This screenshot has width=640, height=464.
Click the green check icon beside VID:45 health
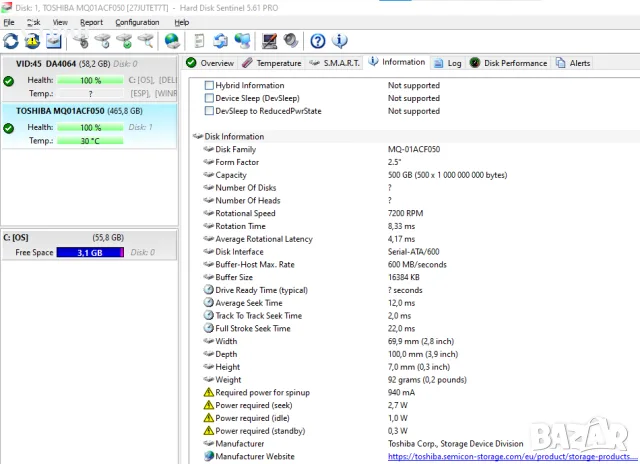point(9,81)
